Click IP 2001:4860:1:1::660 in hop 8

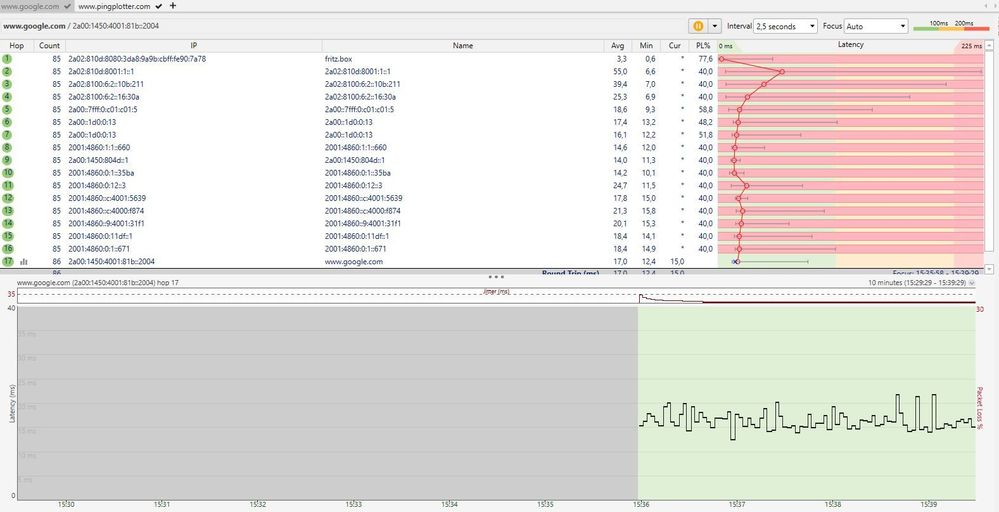coord(99,148)
